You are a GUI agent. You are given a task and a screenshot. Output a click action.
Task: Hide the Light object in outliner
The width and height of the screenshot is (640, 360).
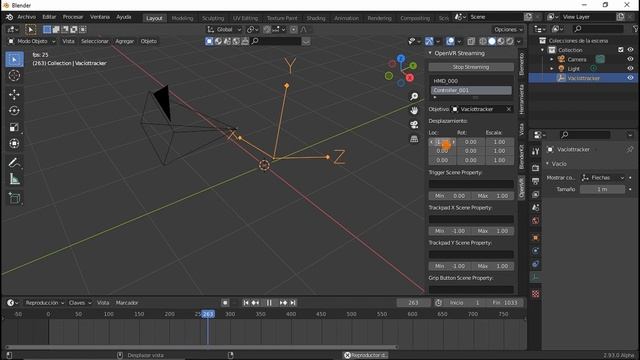[x=630, y=69]
